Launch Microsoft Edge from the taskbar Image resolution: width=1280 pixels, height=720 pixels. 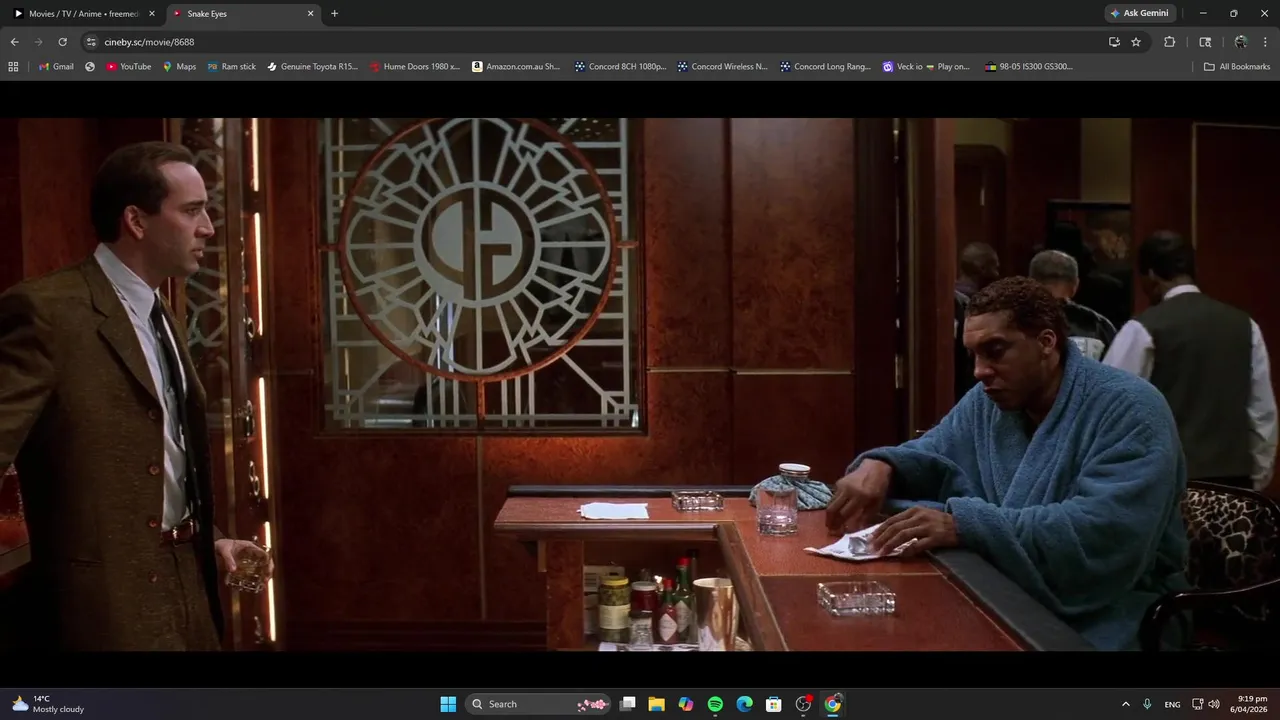pos(744,704)
